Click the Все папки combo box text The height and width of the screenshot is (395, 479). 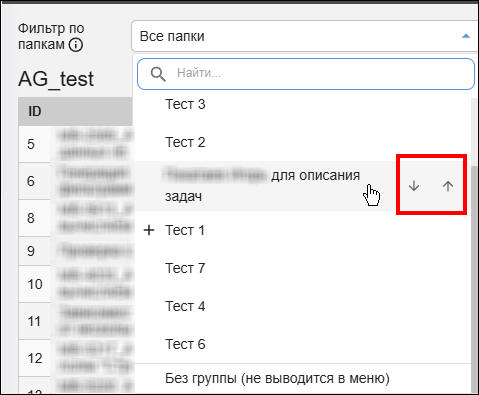coord(172,36)
